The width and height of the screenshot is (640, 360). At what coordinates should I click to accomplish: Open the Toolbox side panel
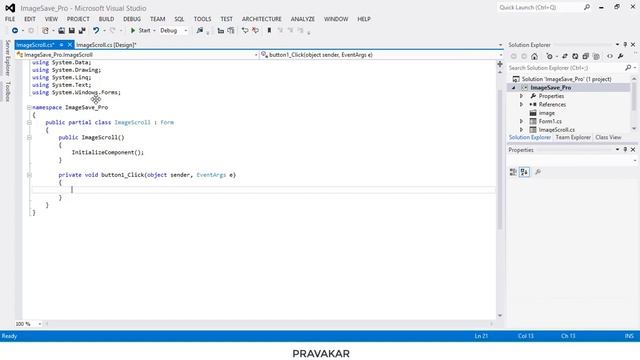point(7,91)
